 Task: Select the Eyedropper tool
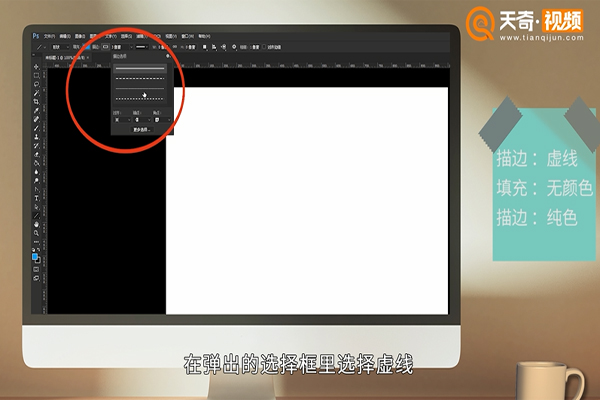point(36,111)
